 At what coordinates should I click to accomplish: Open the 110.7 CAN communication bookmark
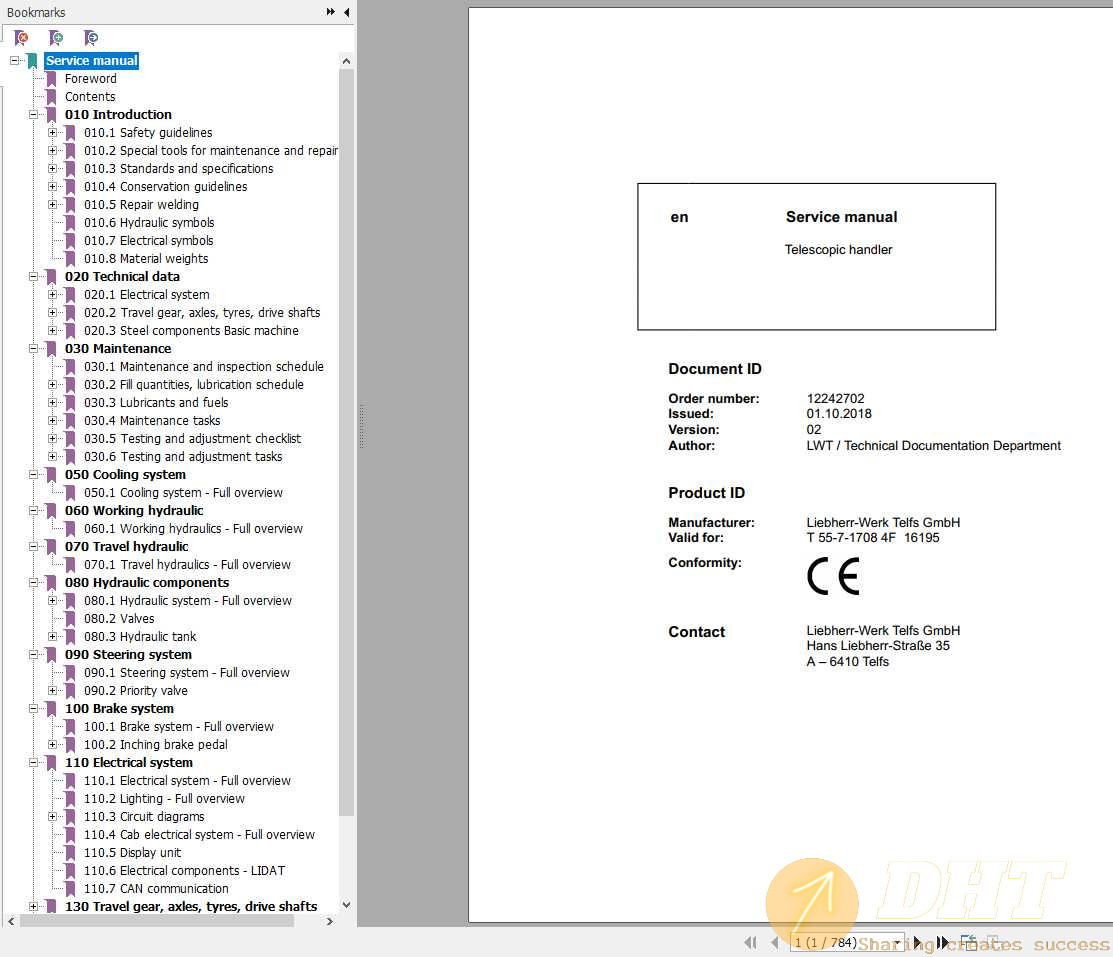pyautogui.click(x=156, y=889)
